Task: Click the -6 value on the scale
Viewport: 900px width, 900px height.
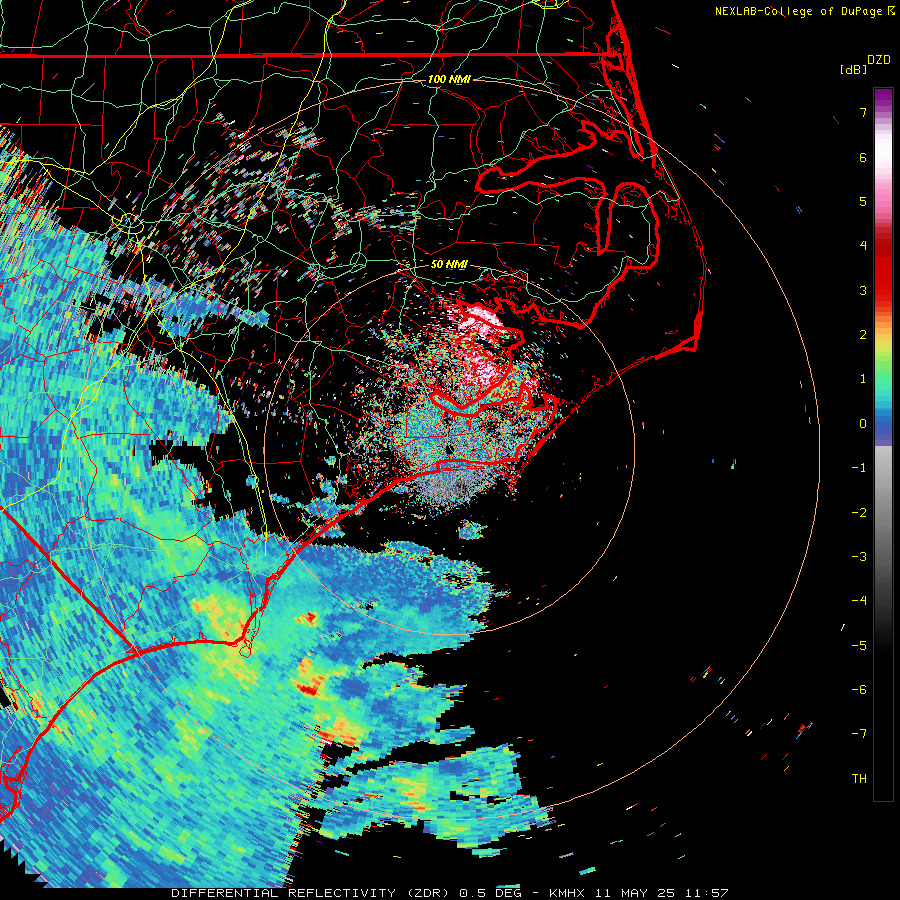Action: coord(859,690)
